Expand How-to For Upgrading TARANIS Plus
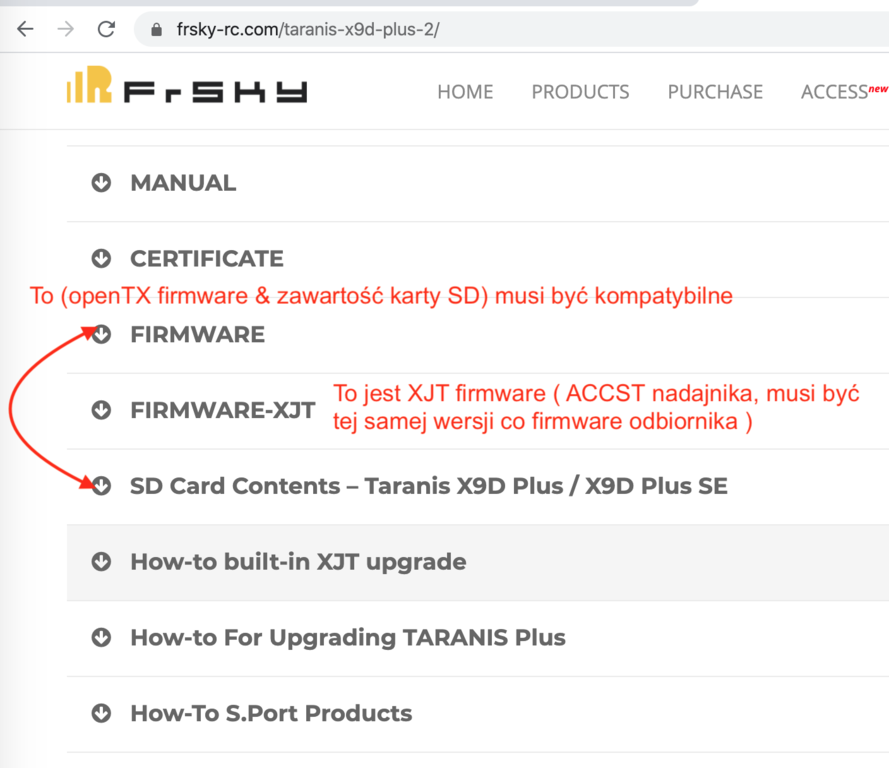889x768 pixels. pyautogui.click(x=347, y=638)
